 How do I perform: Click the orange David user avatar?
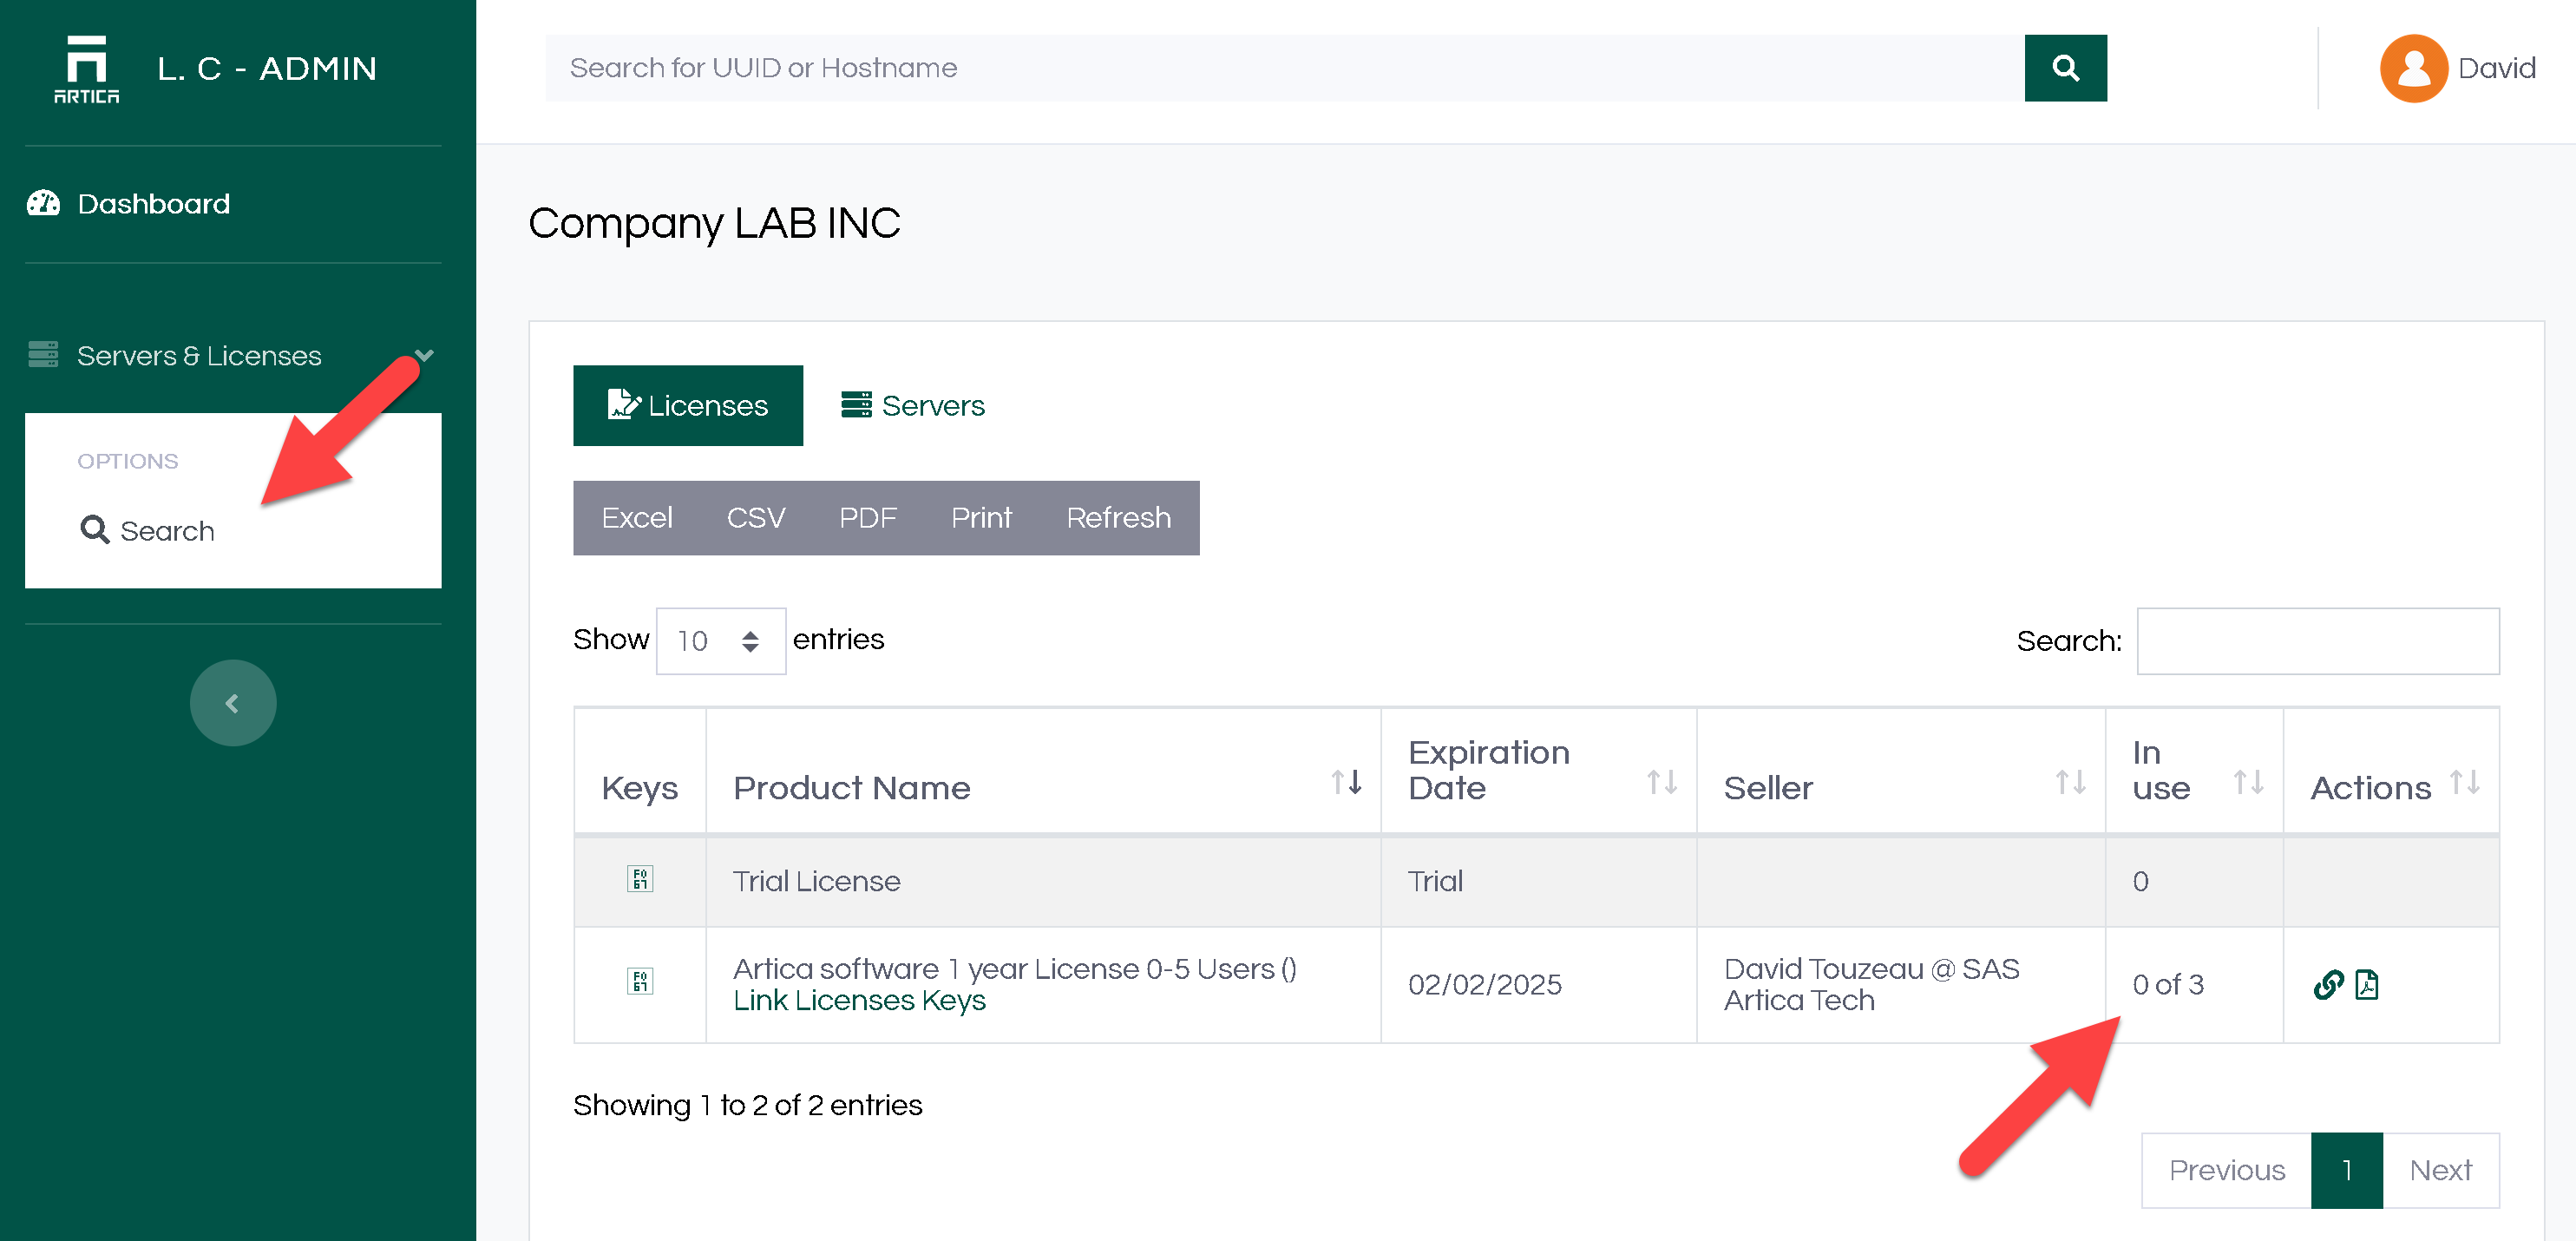tap(2412, 68)
